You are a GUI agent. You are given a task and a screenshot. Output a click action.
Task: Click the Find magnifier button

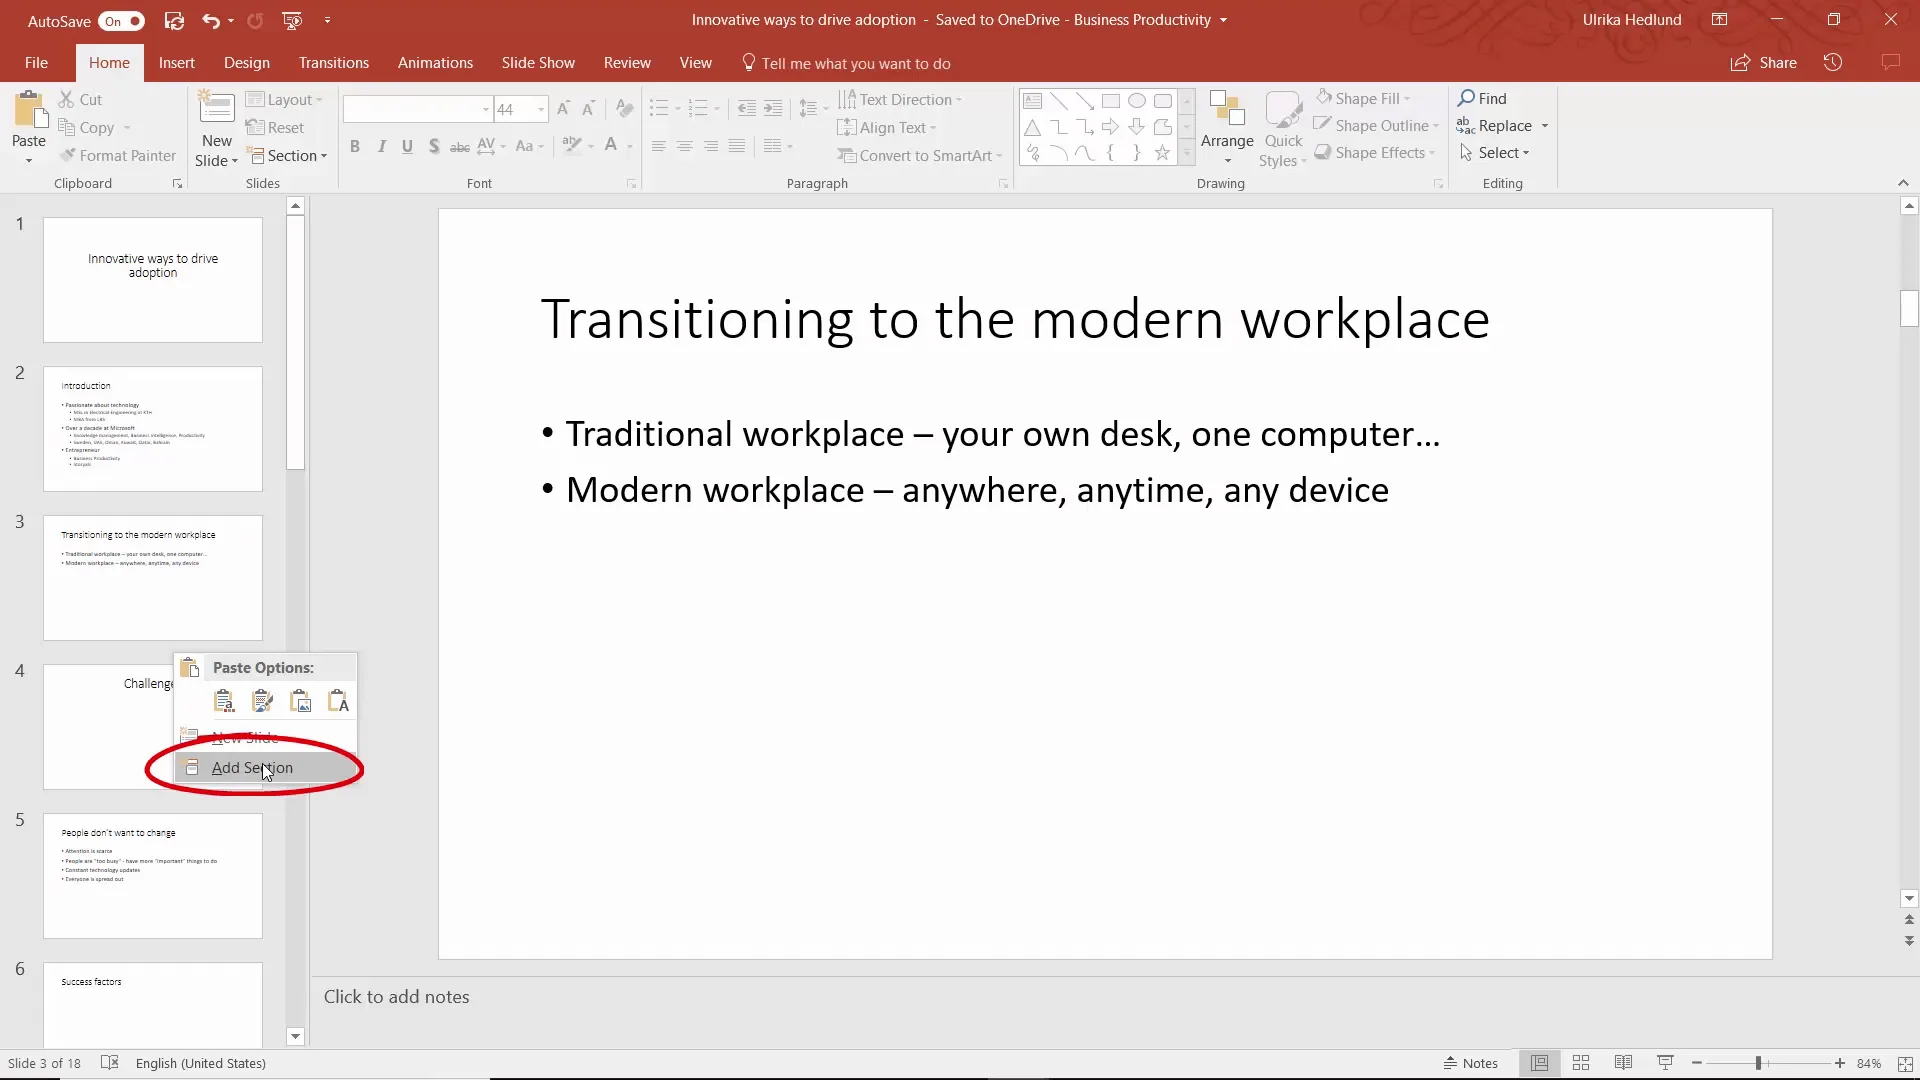[1482, 98]
